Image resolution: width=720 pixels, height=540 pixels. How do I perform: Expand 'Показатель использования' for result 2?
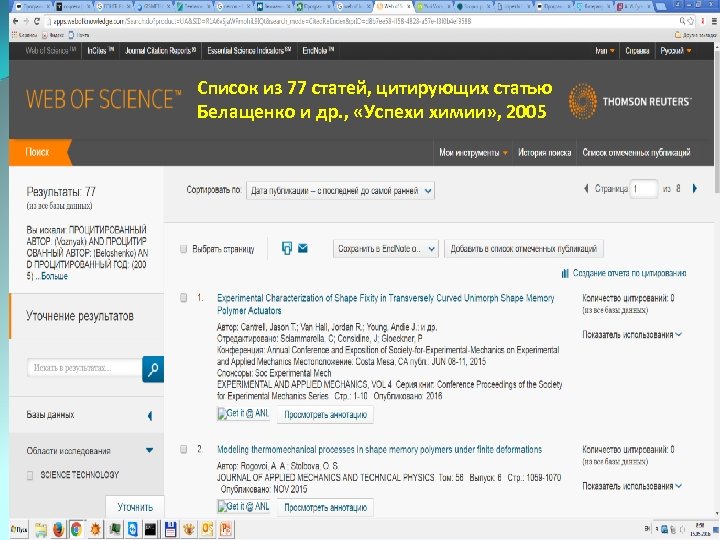632,486
